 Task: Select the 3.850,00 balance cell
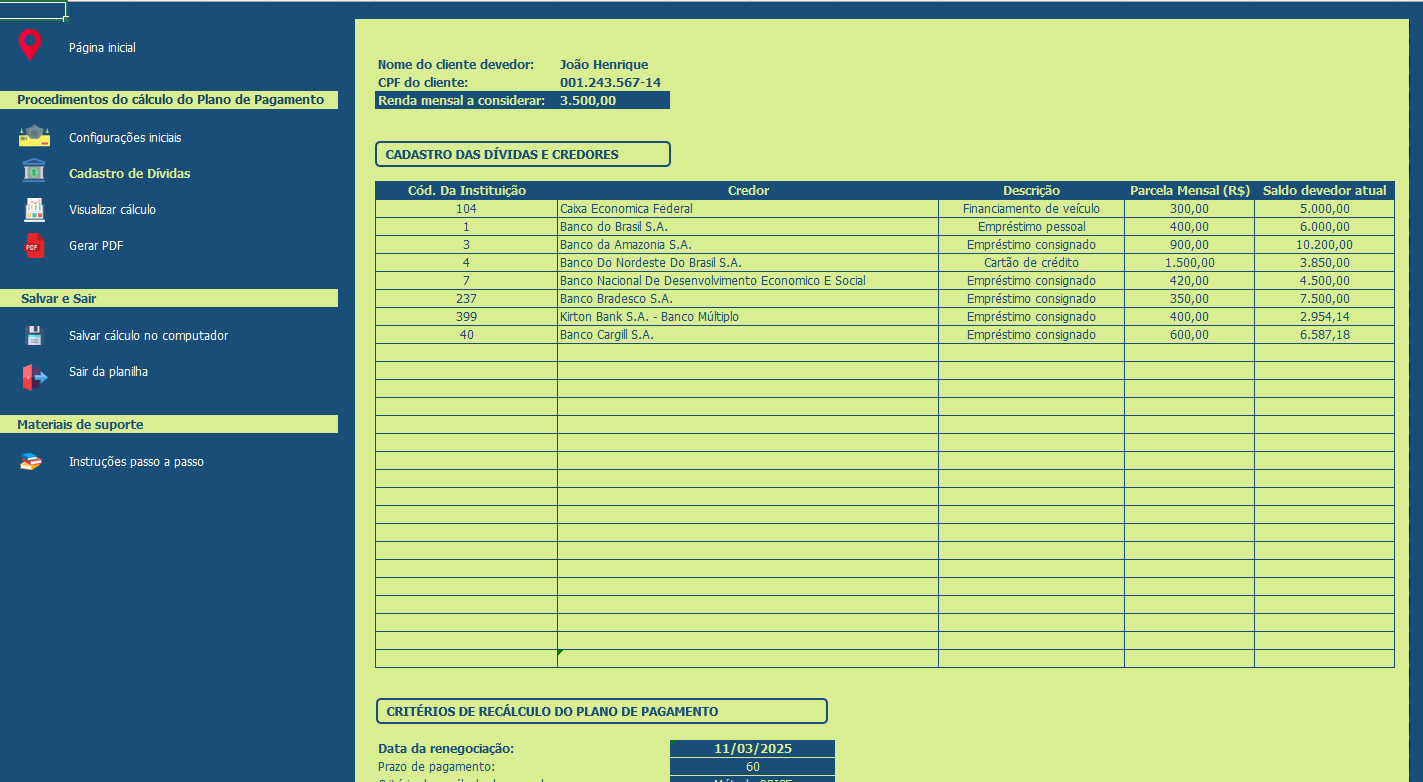tap(1324, 263)
